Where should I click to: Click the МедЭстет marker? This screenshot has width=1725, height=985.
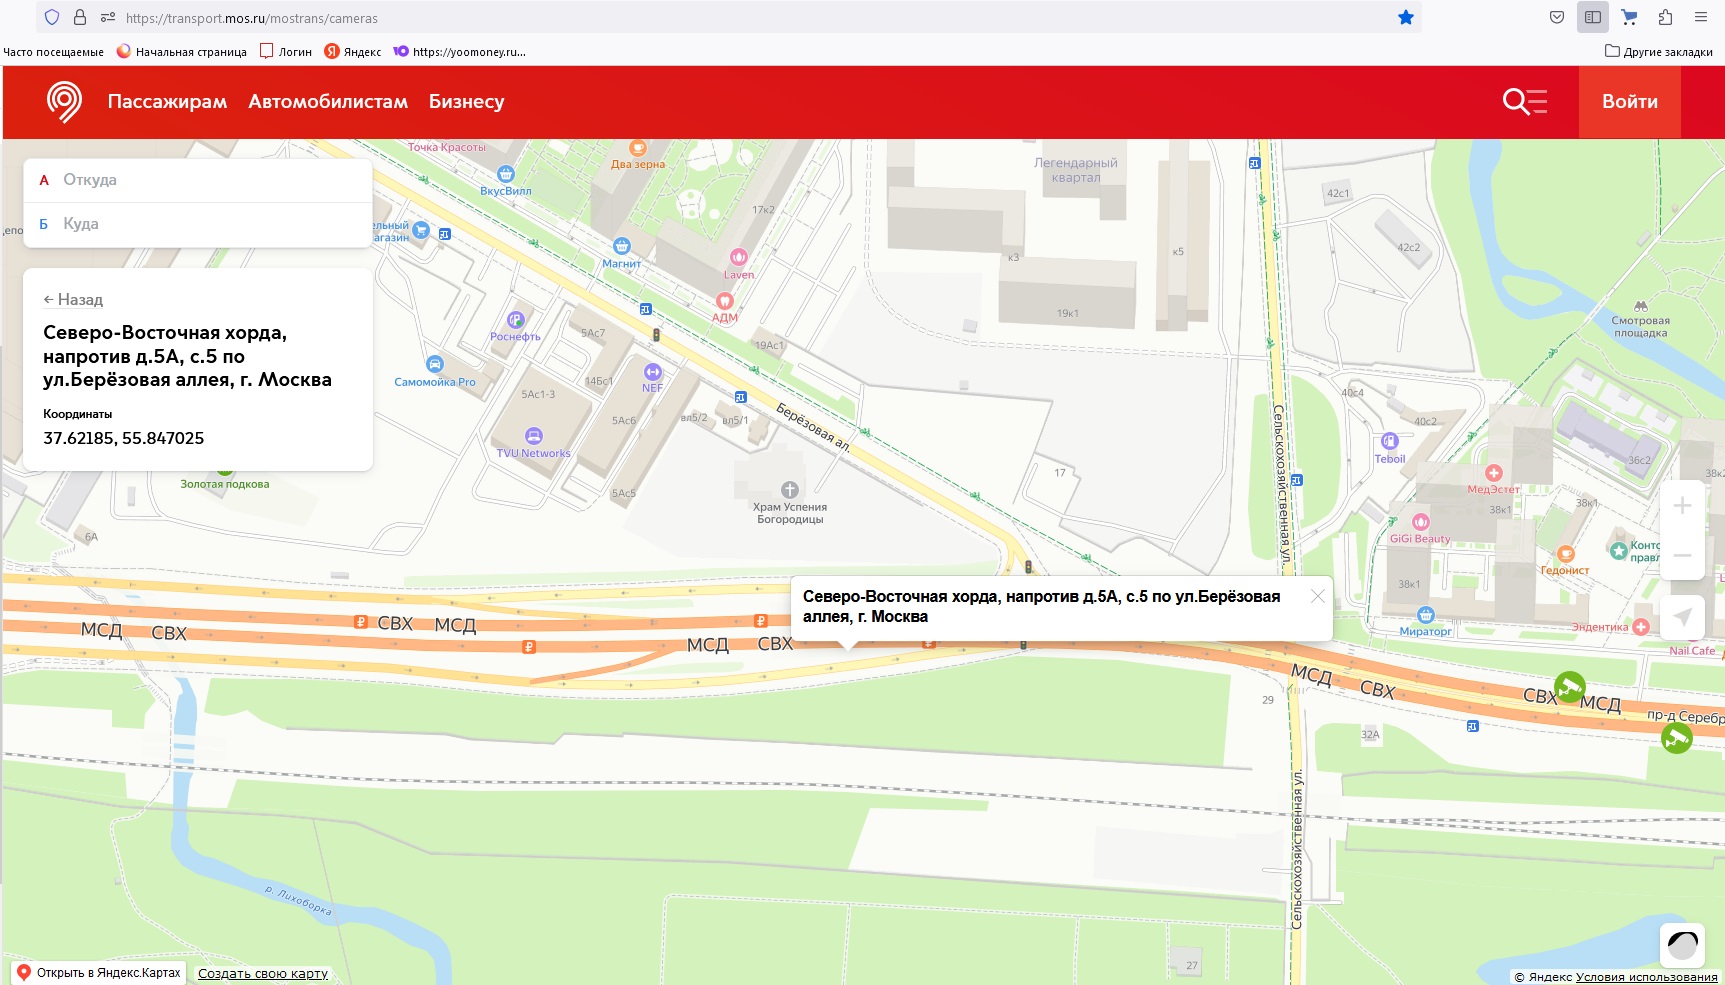tap(1494, 473)
